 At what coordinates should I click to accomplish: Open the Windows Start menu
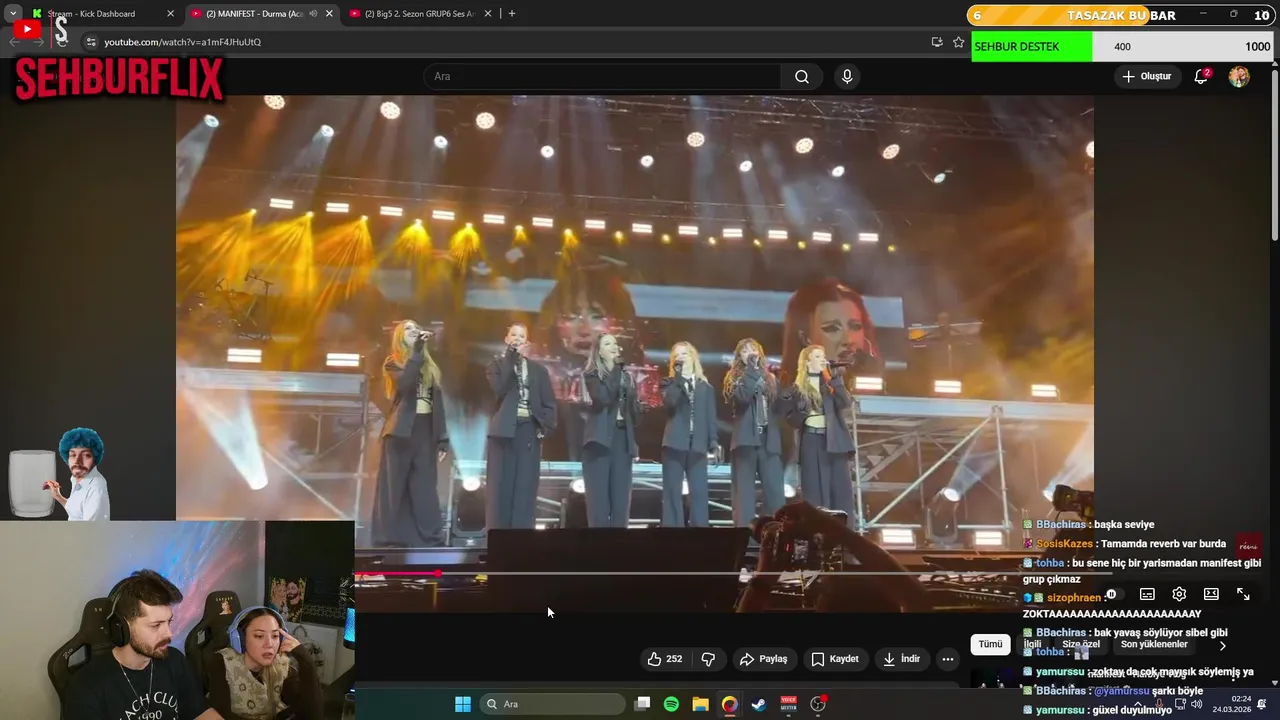[463, 704]
